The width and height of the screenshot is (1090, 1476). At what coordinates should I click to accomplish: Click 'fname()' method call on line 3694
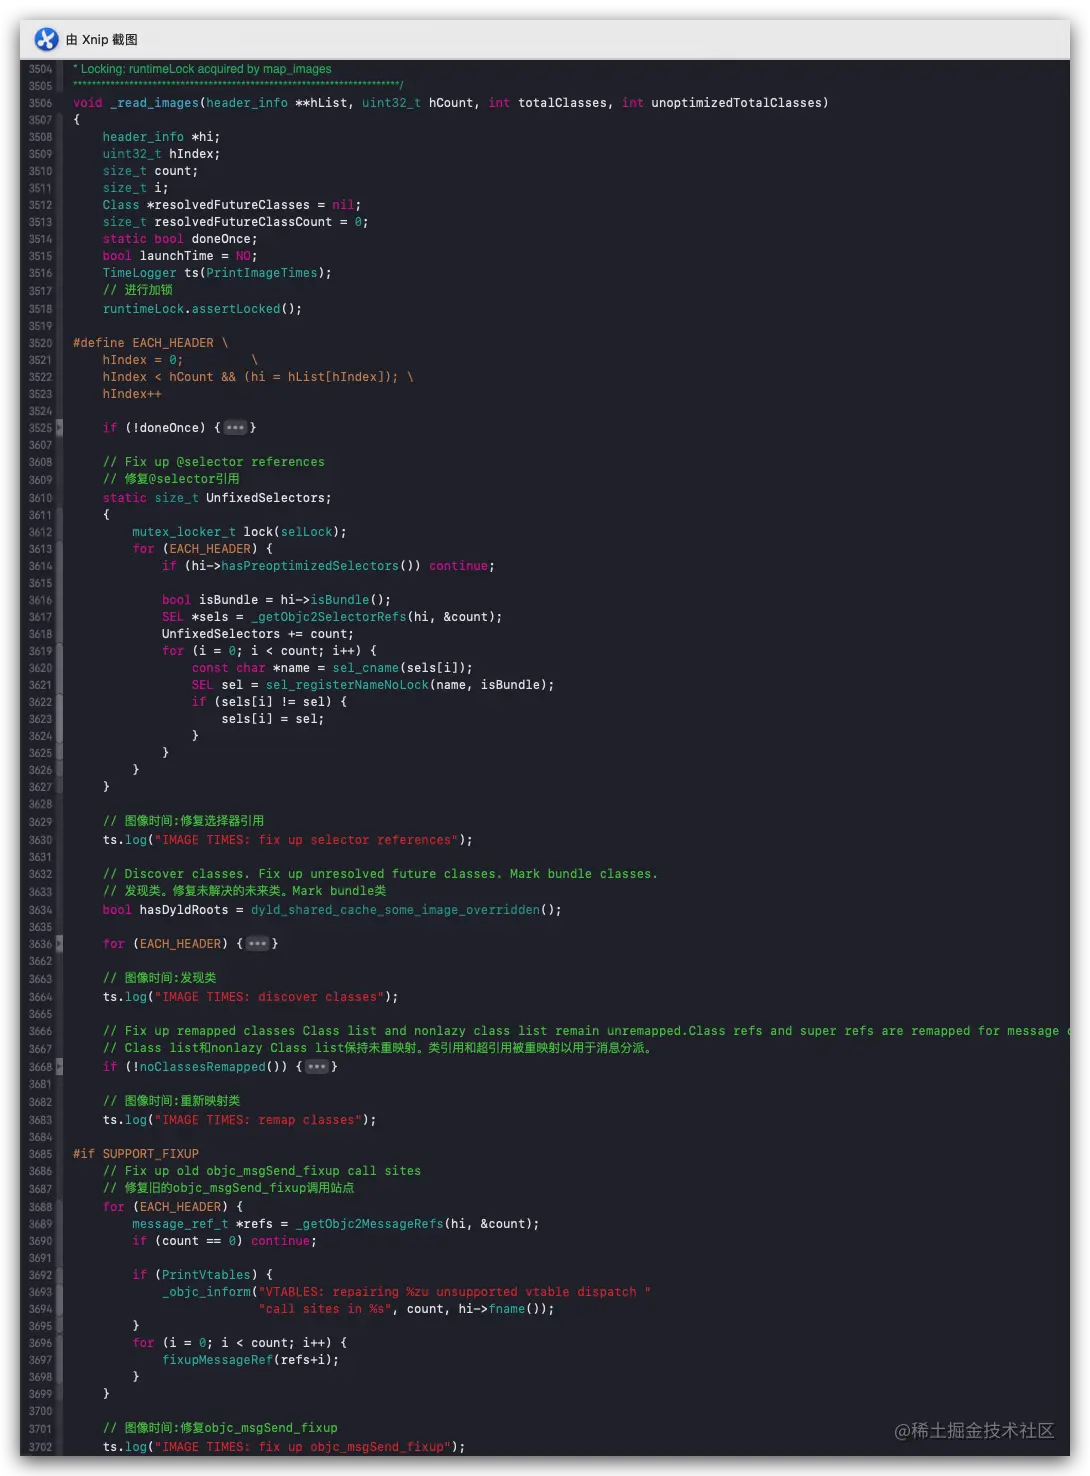[x=514, y=1309]
